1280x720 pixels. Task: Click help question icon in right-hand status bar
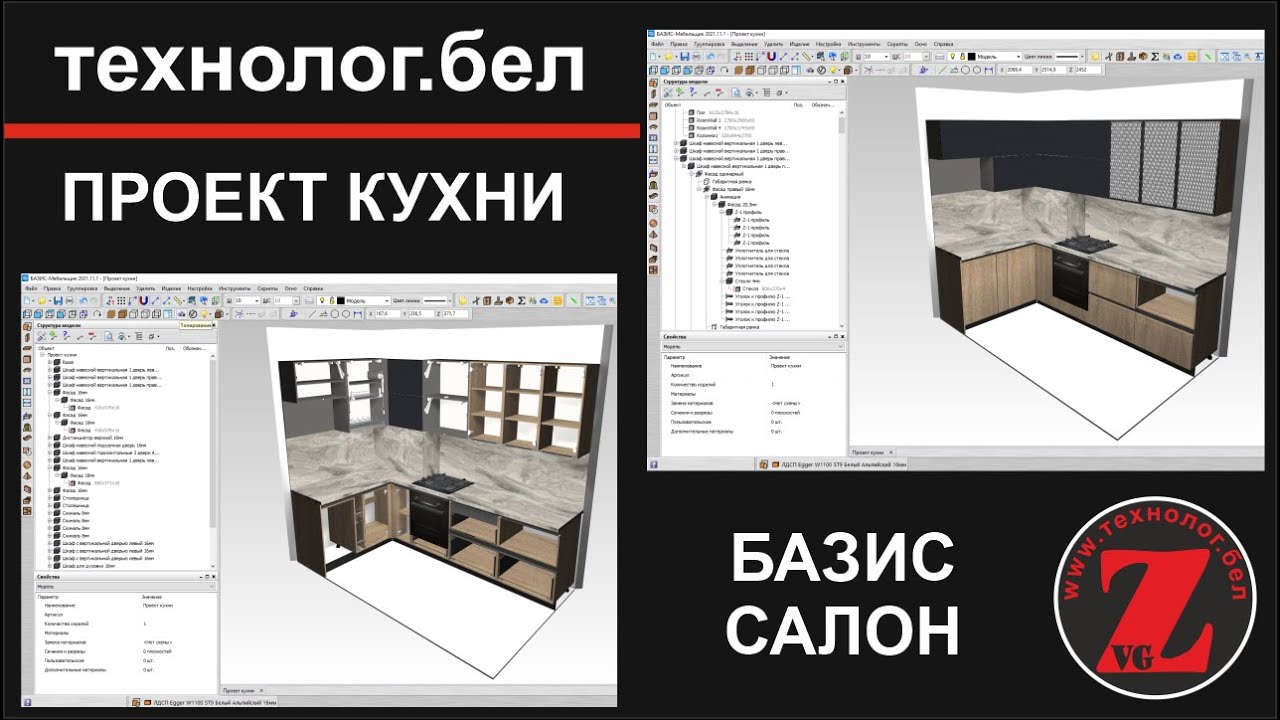pos(654,464)
